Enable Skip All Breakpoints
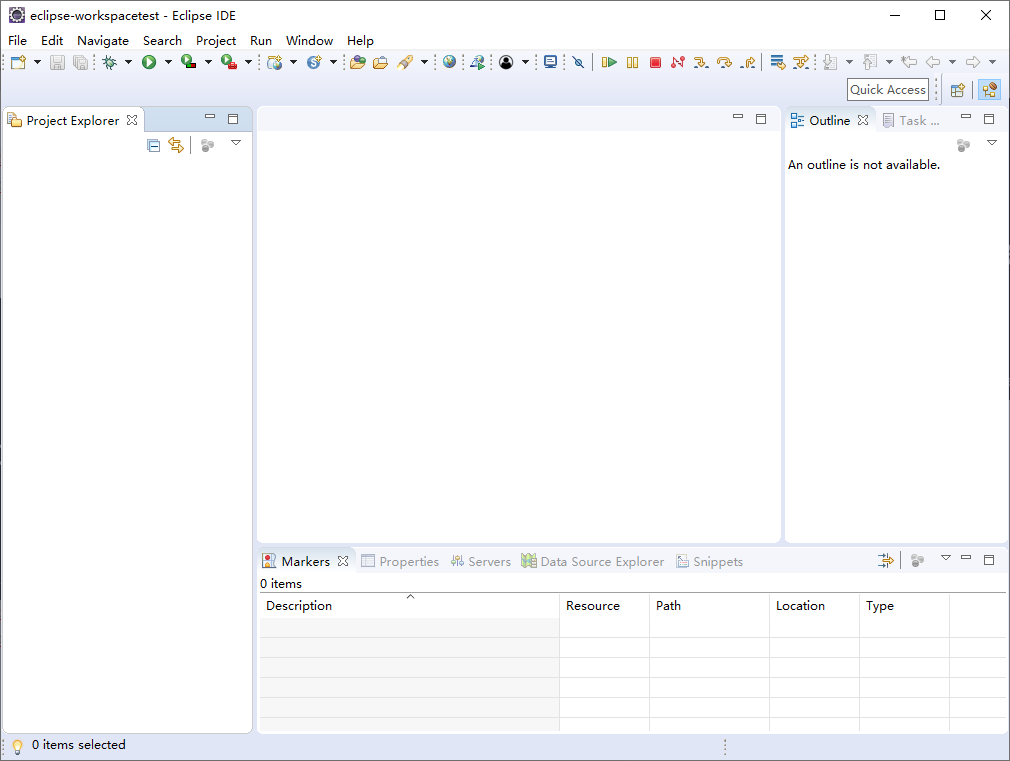The image size is (1010, 761). coord(578,61)
